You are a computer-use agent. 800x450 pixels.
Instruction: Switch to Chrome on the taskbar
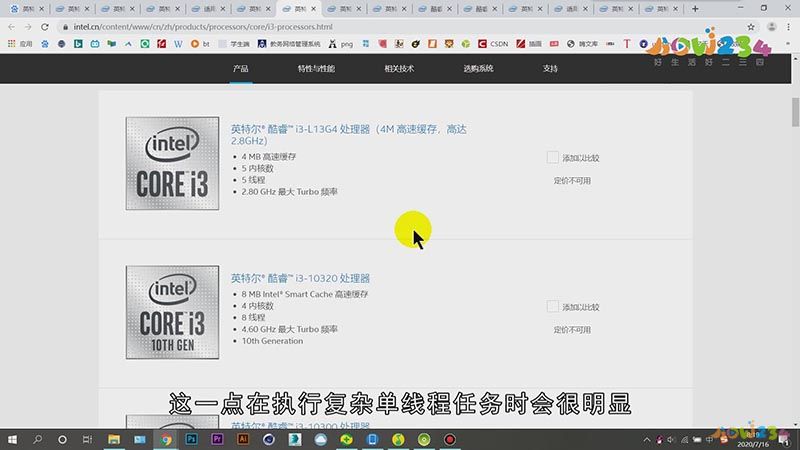pos(166,439)
